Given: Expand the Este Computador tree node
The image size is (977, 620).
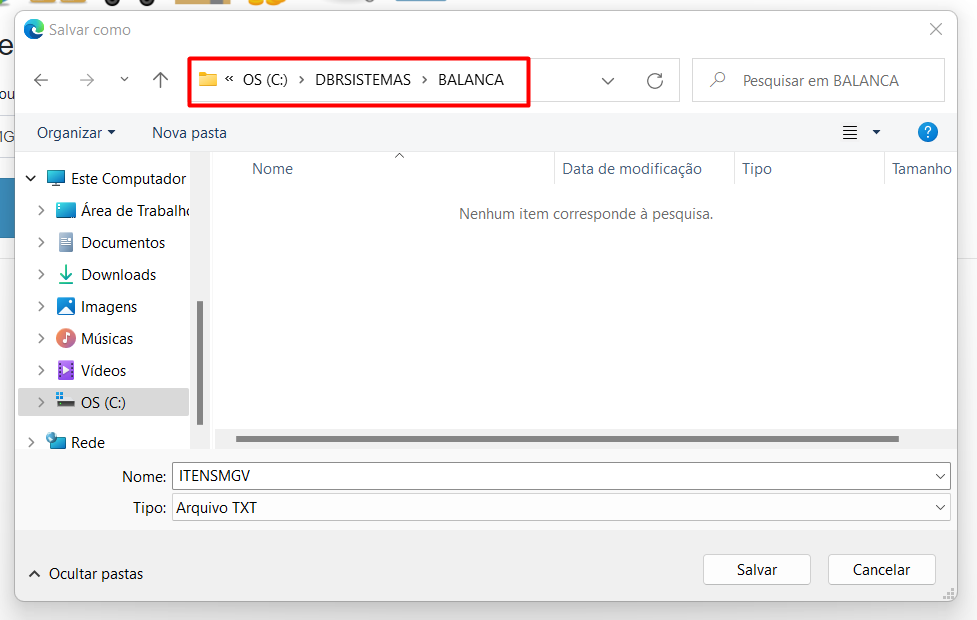Looking at the screenshot, I should tap(31, 179).
